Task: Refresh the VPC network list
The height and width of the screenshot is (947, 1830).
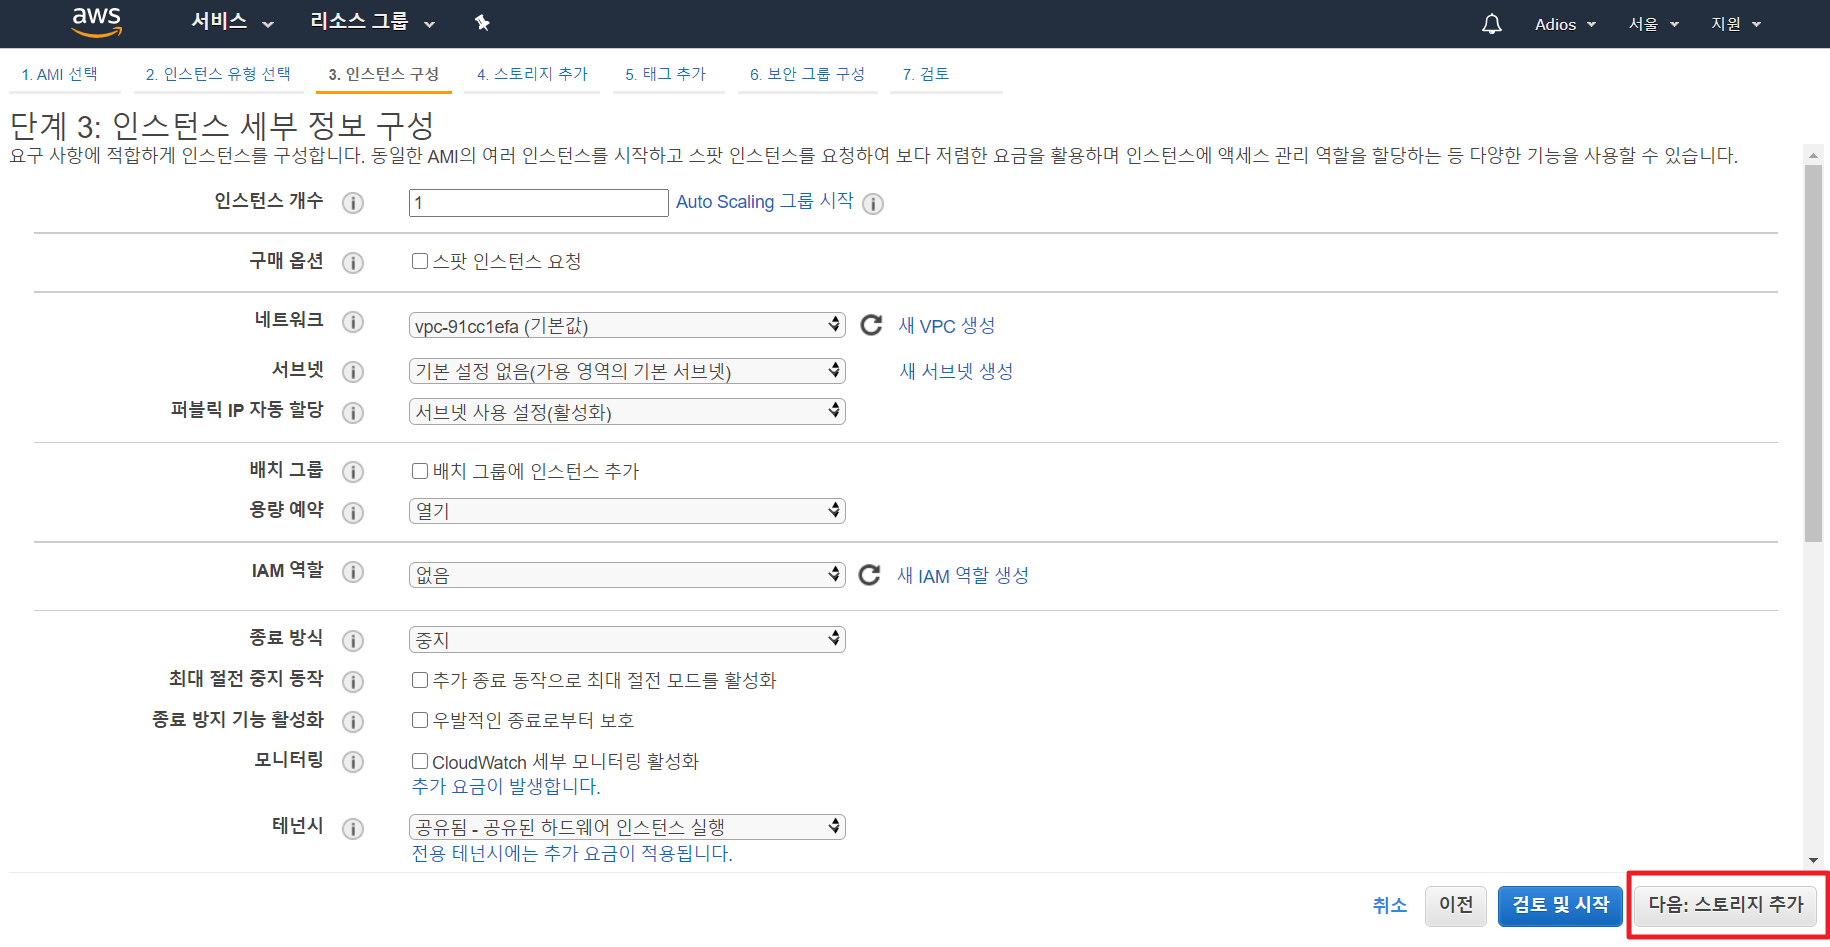Action: click(x=871, y=325)
